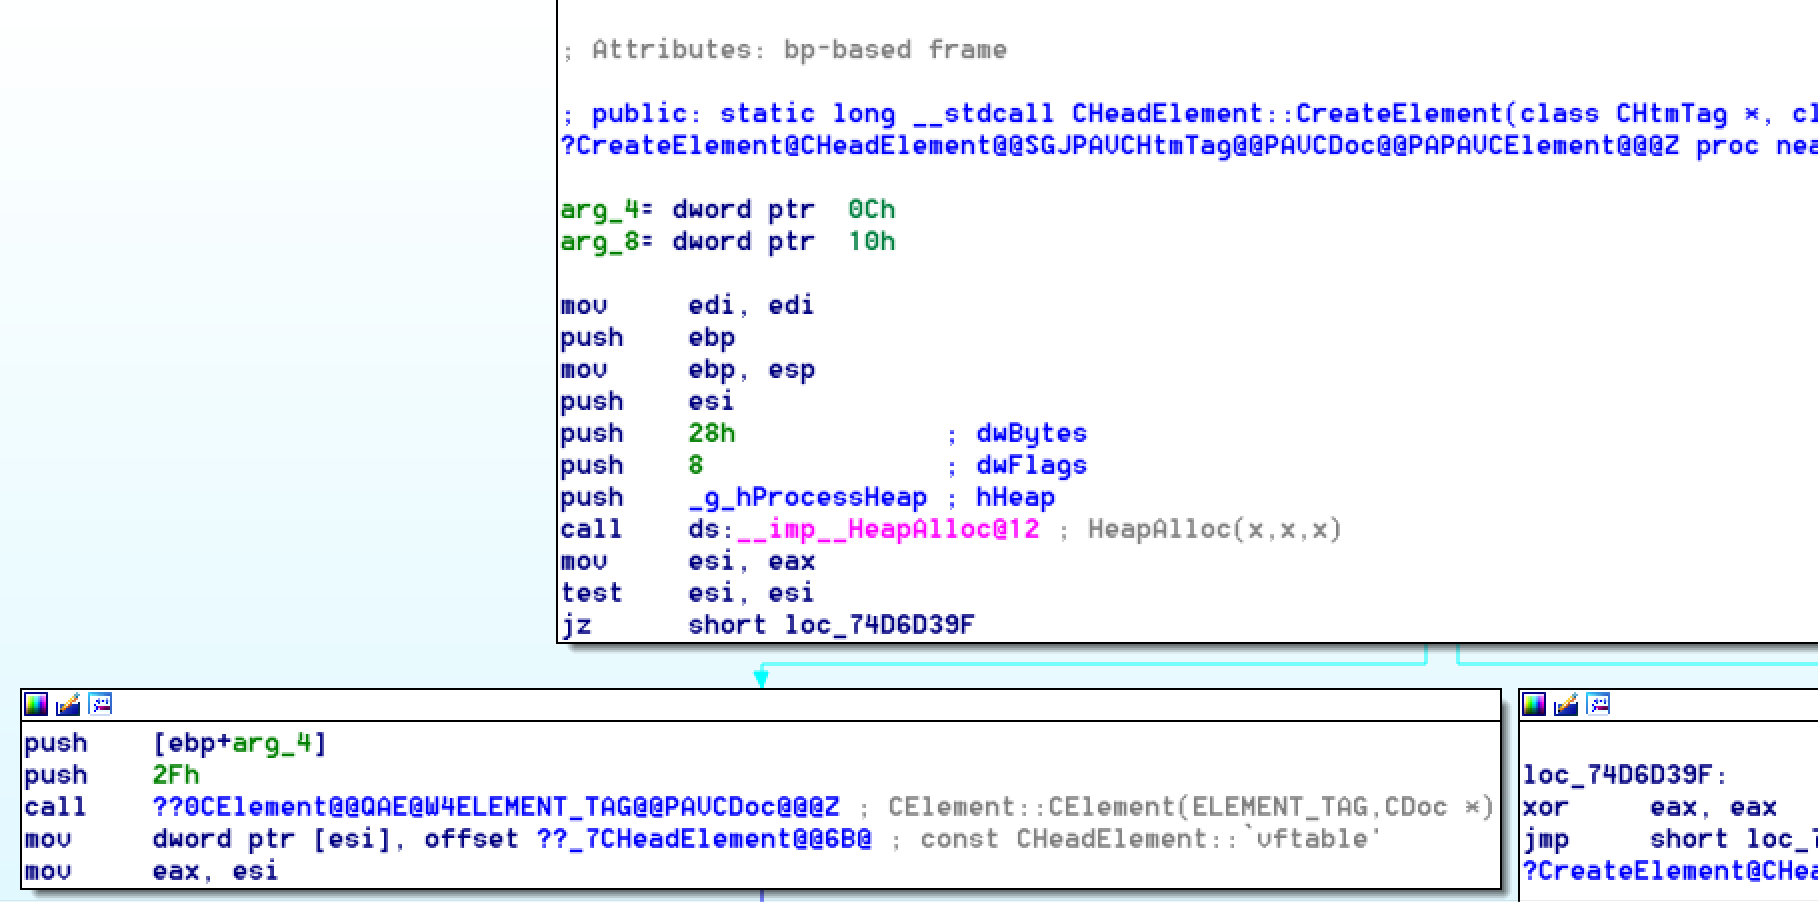Click pencil edit icon on loc_74D6D39F node
This screenshot has width=1818, height=902.
1566,705
